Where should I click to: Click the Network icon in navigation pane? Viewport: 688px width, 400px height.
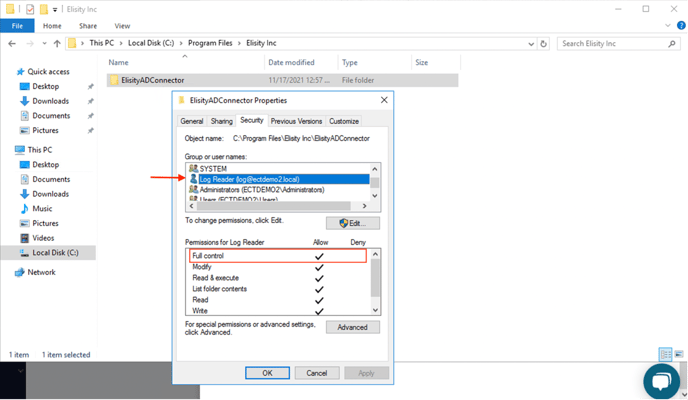pyautogui.click(x=20, y=272)
